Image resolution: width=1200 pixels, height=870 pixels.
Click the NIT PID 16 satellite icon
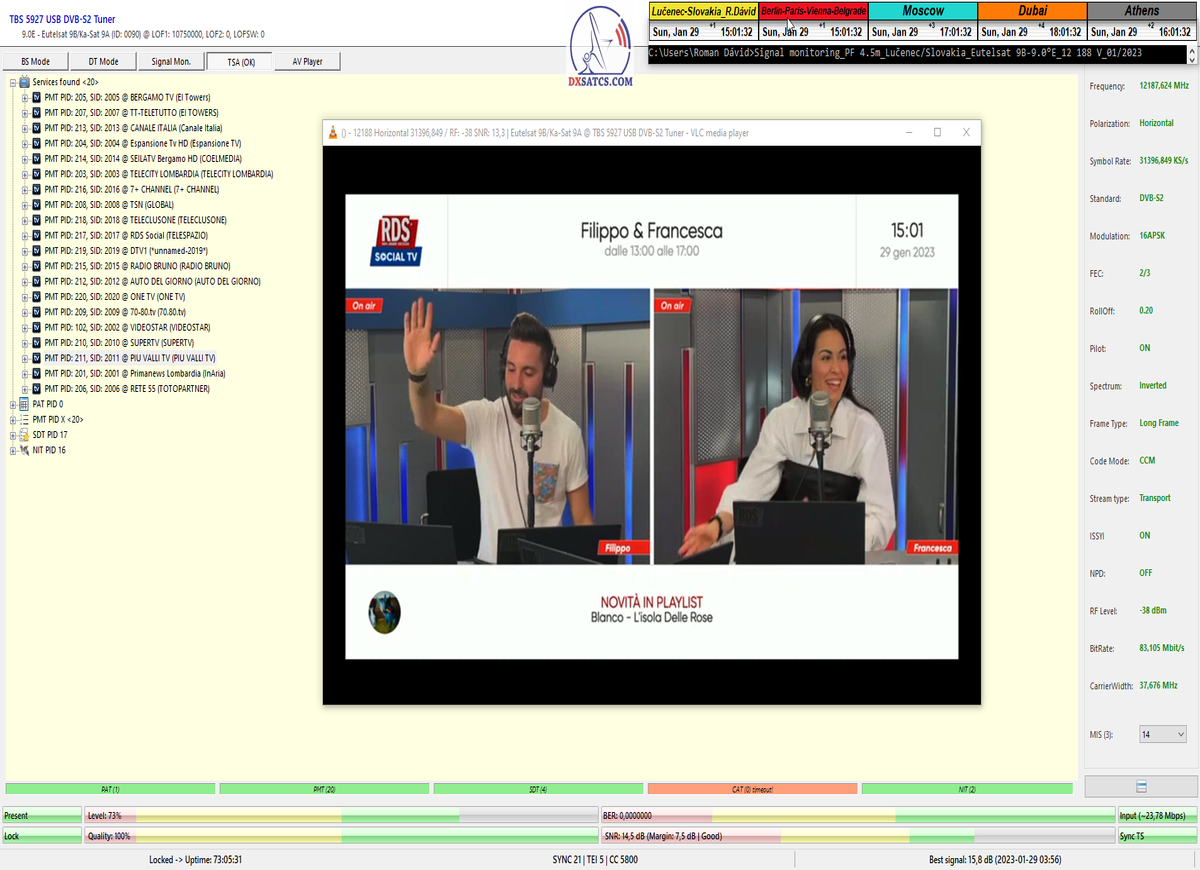coord(25,450)
